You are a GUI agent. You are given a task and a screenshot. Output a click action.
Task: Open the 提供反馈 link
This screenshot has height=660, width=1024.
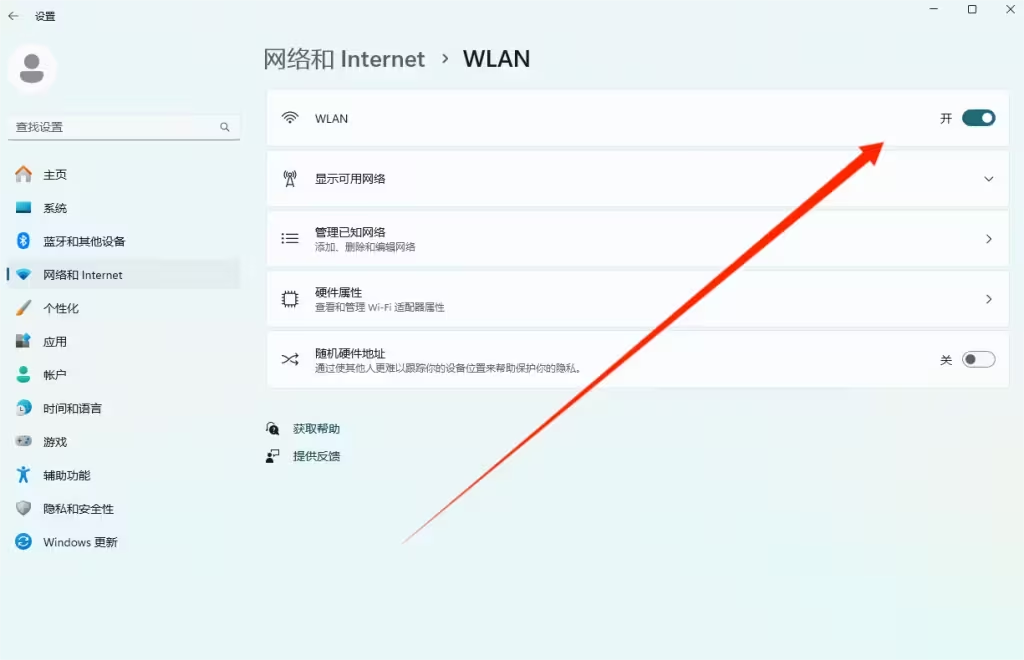point(316,456)
